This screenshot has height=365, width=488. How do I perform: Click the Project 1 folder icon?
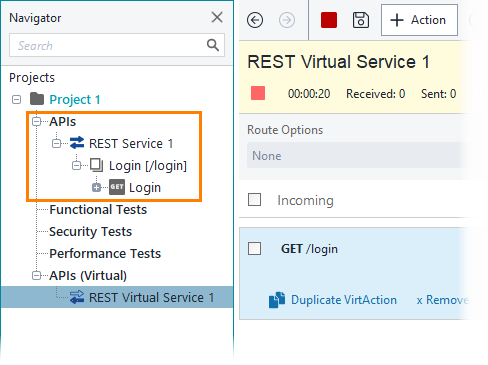[x=37, y=99]
